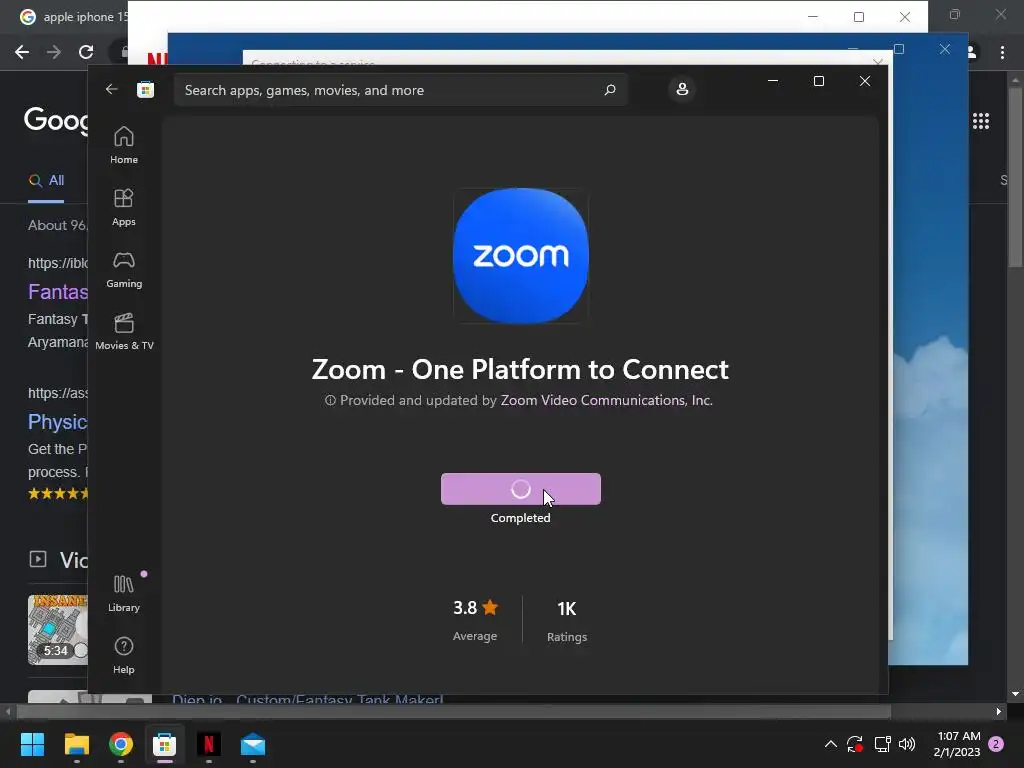Open the Store account profile icon
This screenshot has height=768, width=1024.
[x=682, y=89]
